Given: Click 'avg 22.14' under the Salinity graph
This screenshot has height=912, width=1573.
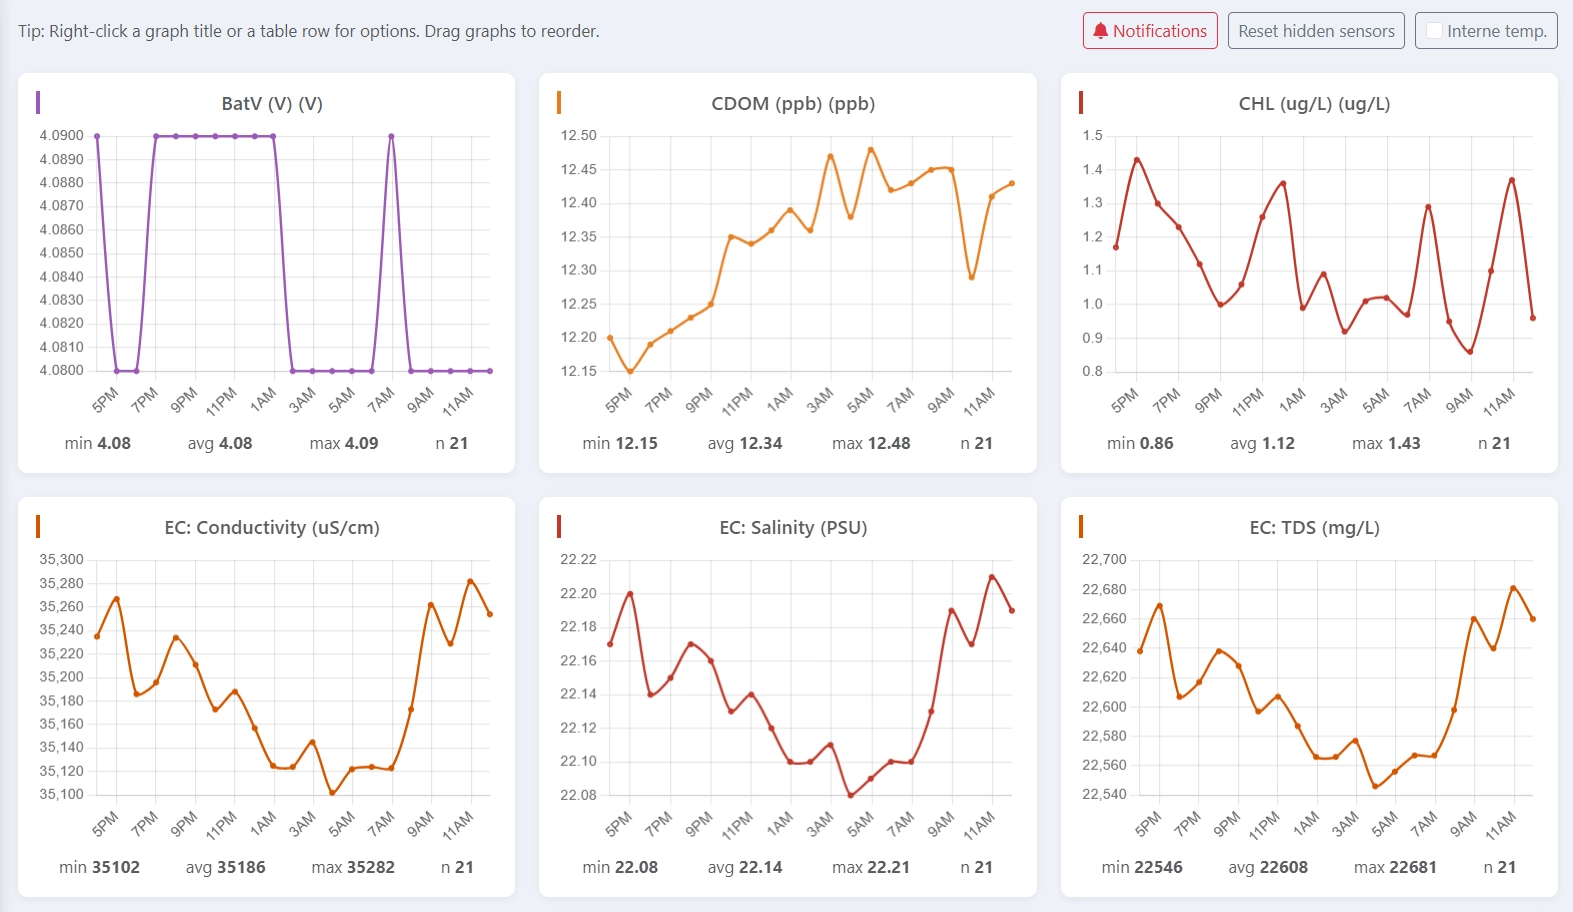Looking at the screenshot, I should click(745, 867).
